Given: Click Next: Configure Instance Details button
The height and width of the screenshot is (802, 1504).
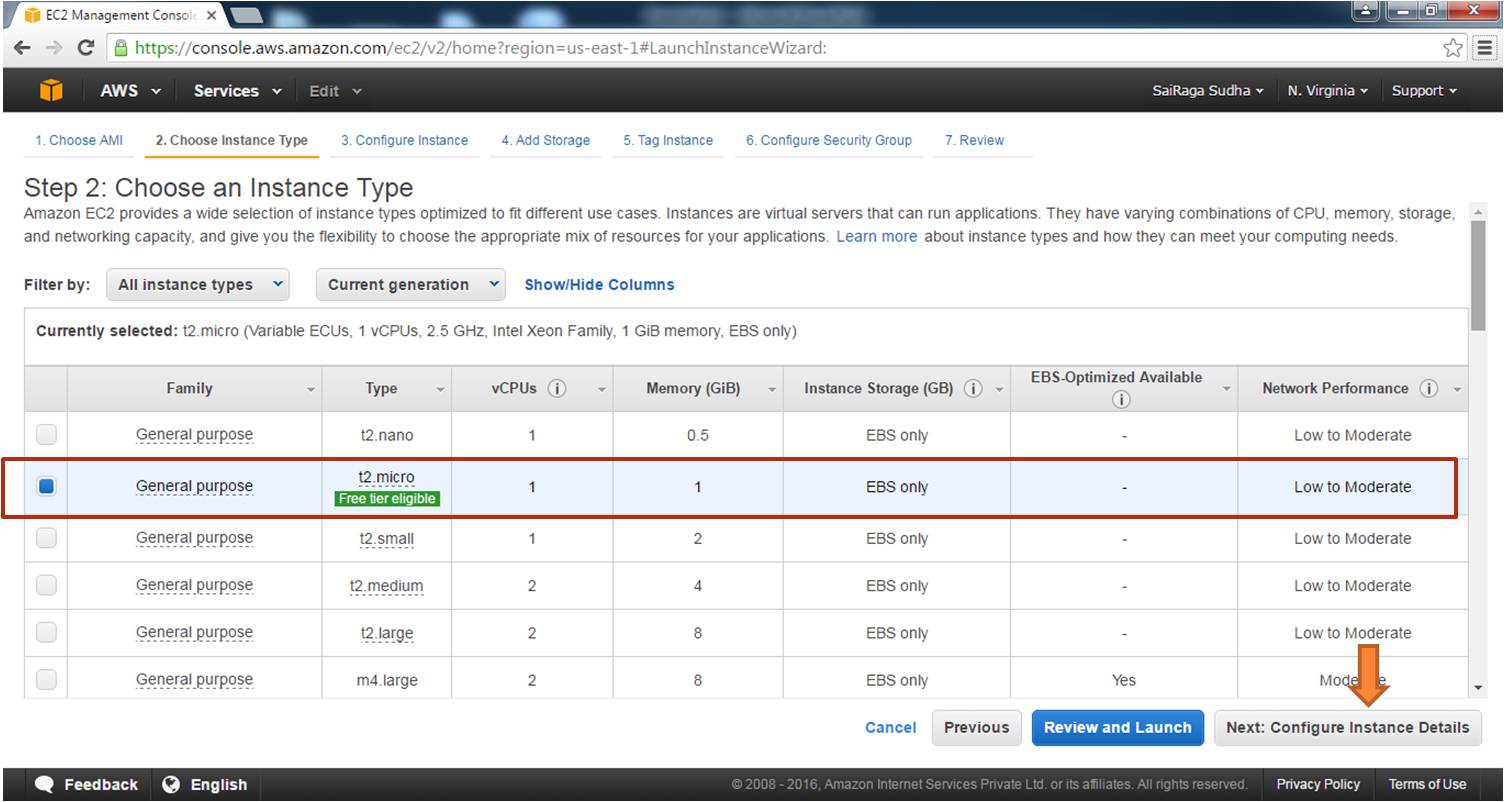Looking at the screenshot, I should tap(1347, 728).
